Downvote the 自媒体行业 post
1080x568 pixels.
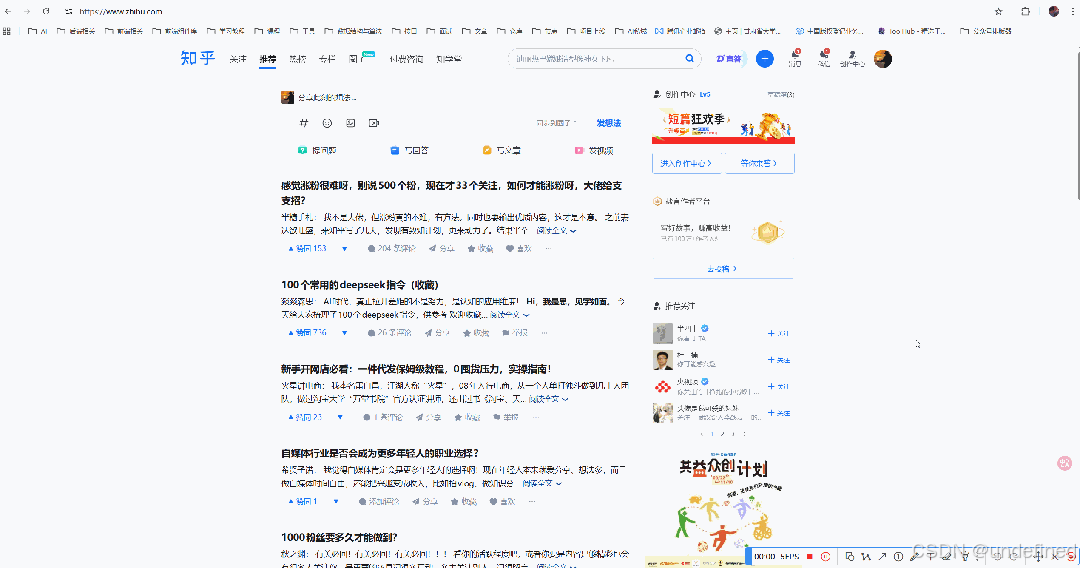[336, 502]
